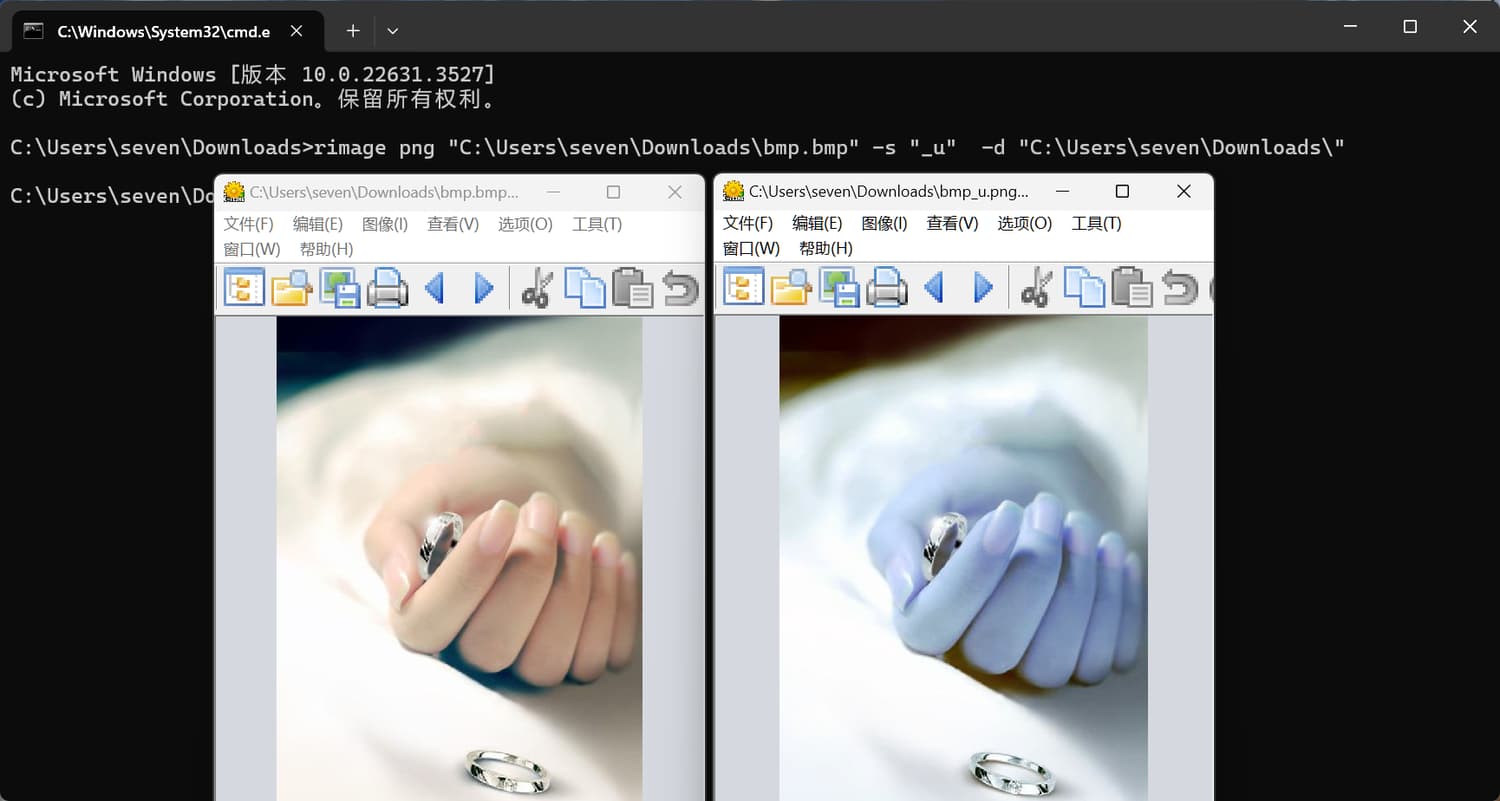Viewport: 1500px width, 801px height.
Task: Click the app icon in bmp_u.png title bar
Action: [x=734, y=191]
